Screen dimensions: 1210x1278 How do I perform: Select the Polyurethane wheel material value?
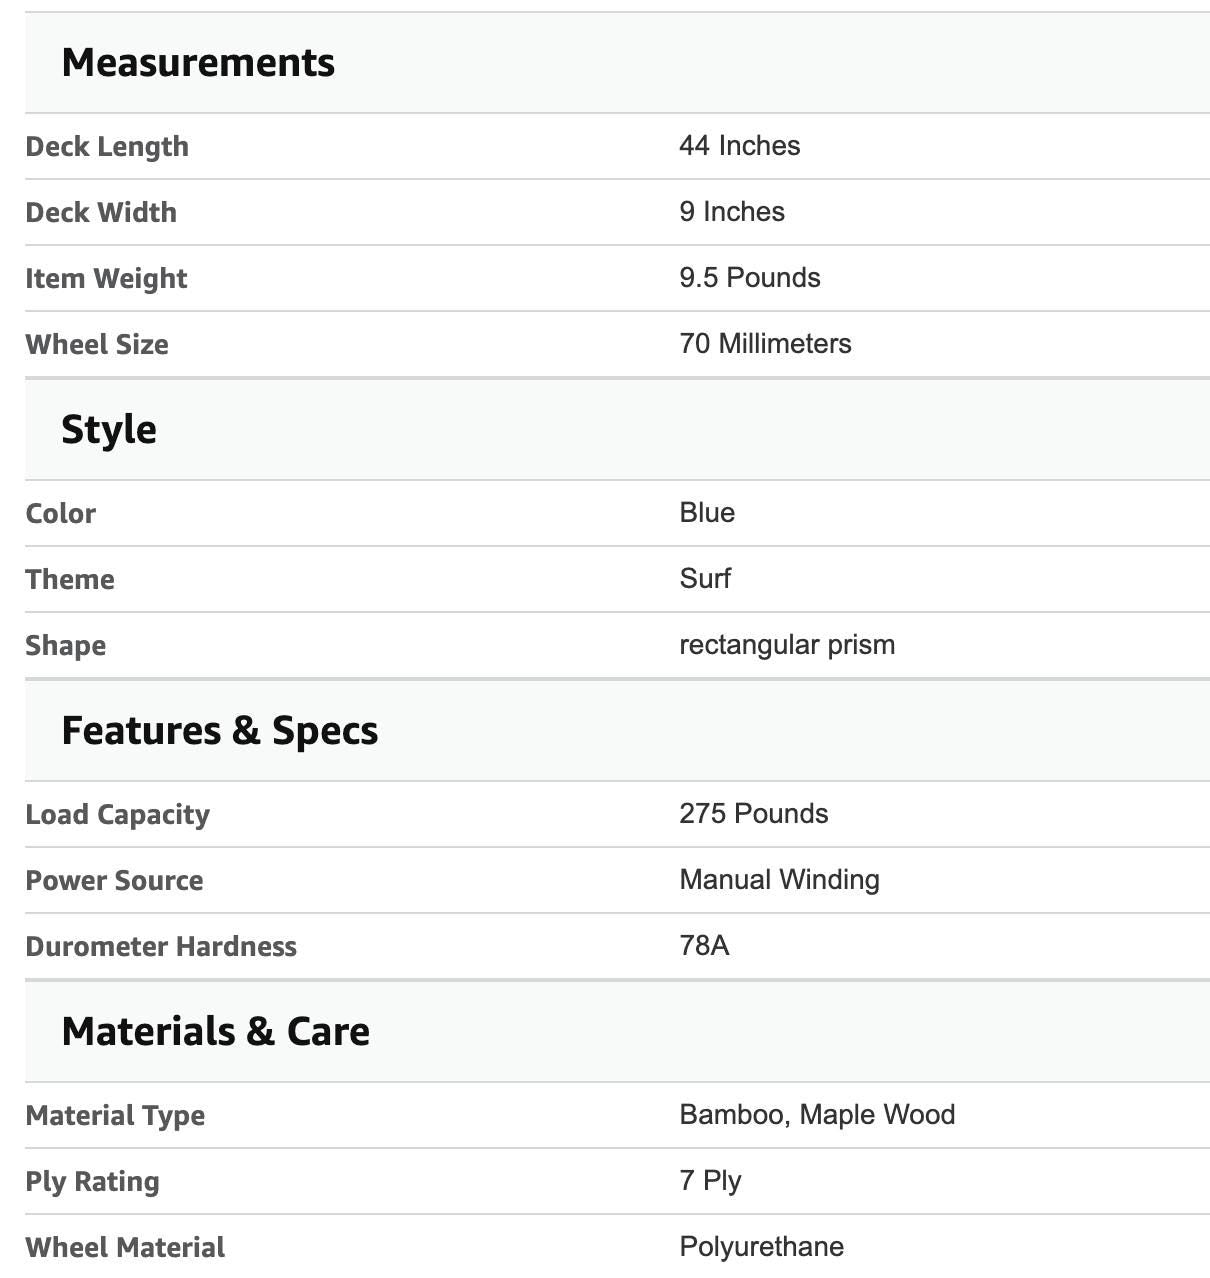(761, 1247)
